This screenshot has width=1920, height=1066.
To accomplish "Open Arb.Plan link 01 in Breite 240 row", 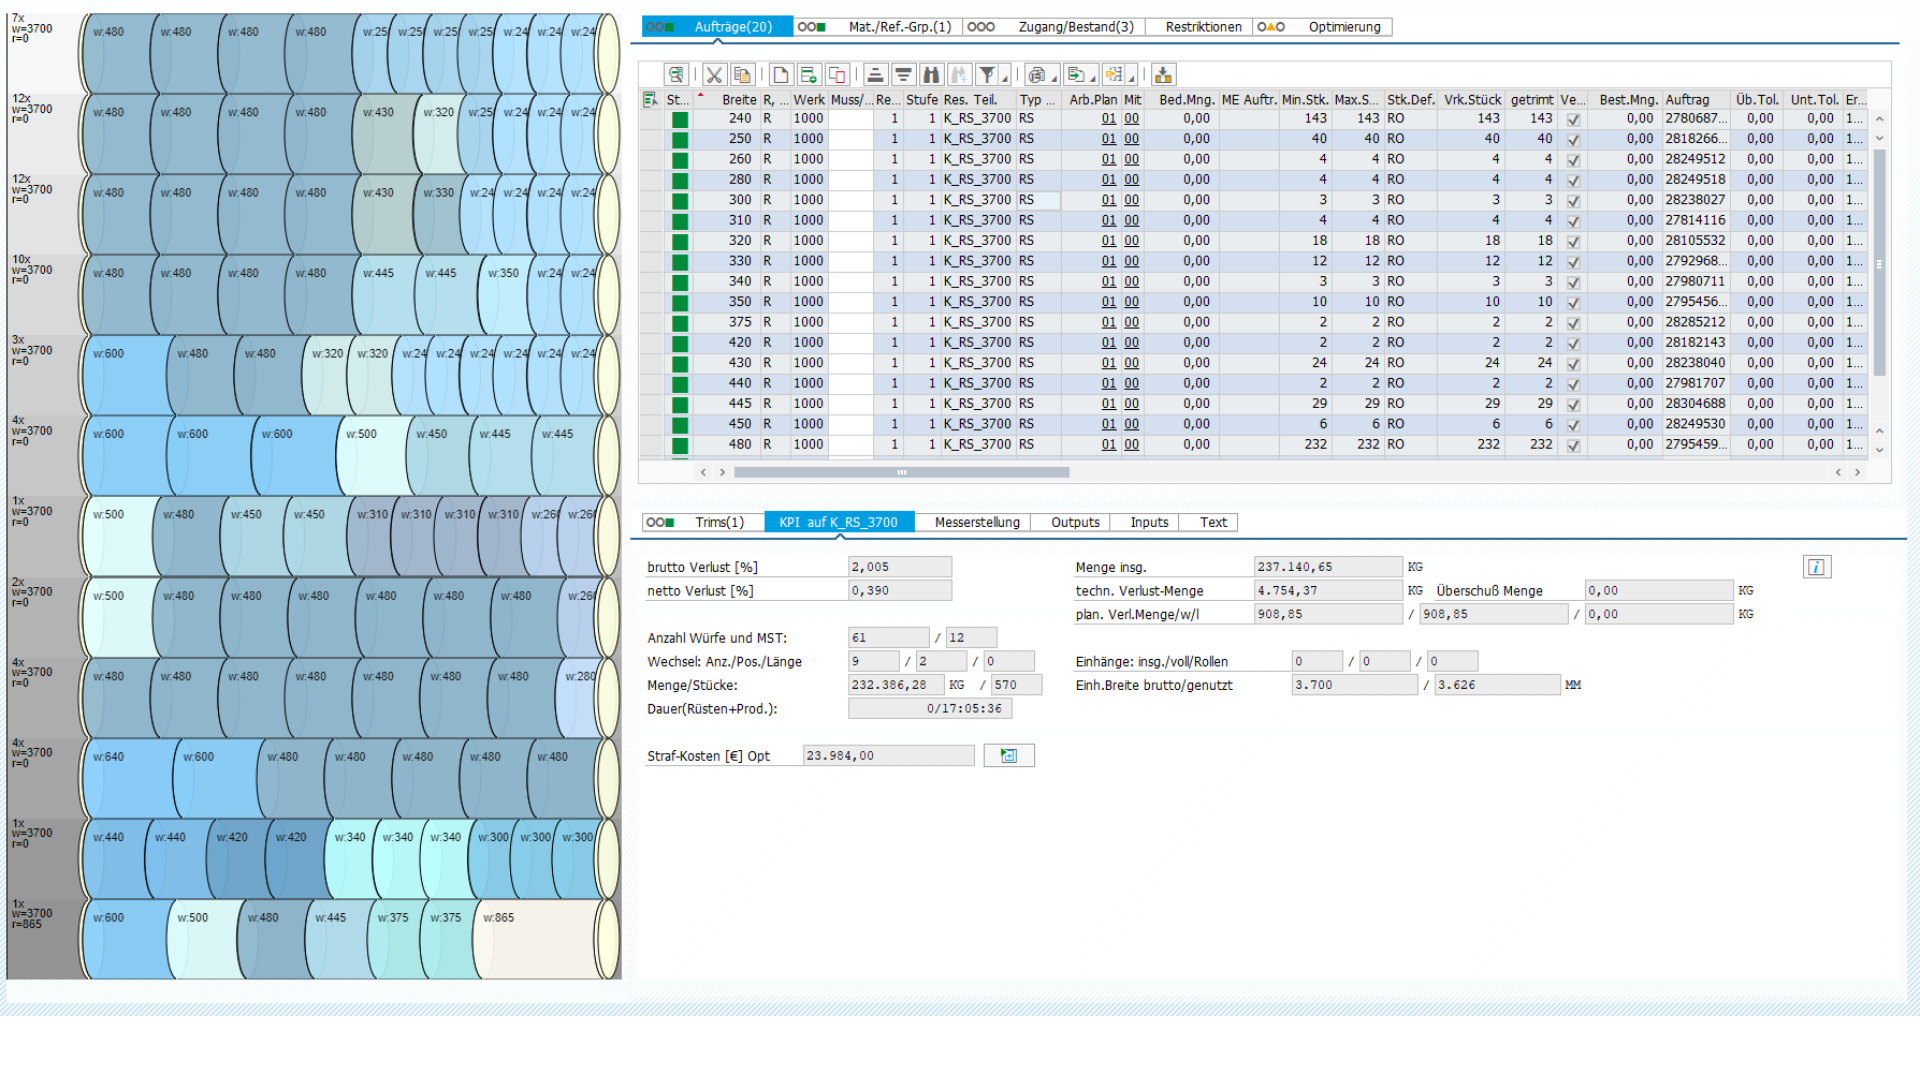I will 1108,119.
